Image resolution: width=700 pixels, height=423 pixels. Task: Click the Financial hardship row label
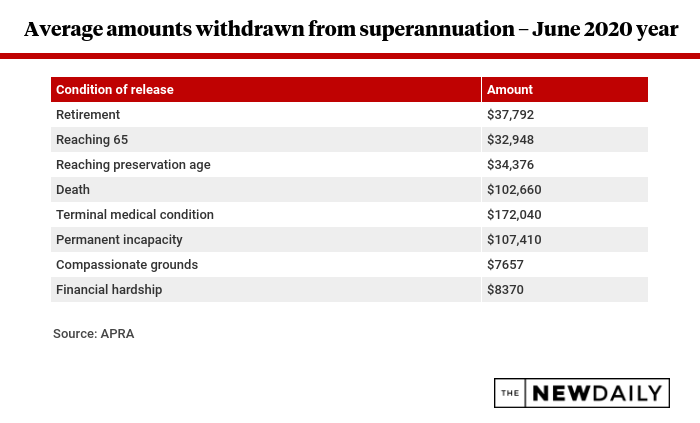[x=109, y=290]
